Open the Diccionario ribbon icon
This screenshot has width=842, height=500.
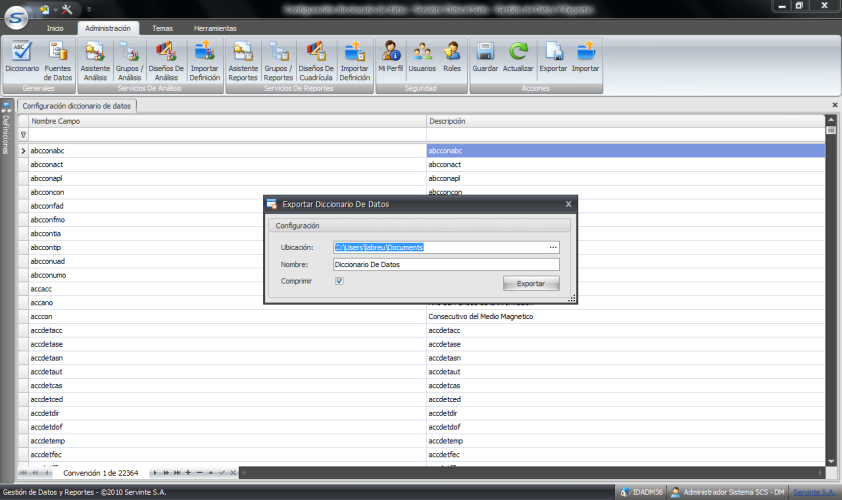(x=21, y=58)
